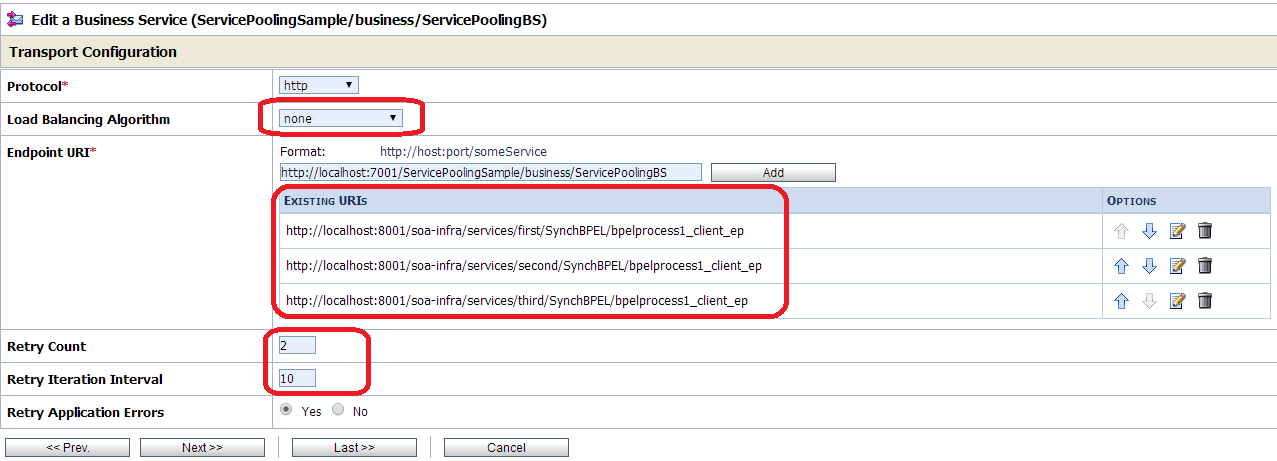The width and height of the screenshot is (1277, 461).
Task: Select No for Retry Application Errors
Action: click(x=338, y=410)
